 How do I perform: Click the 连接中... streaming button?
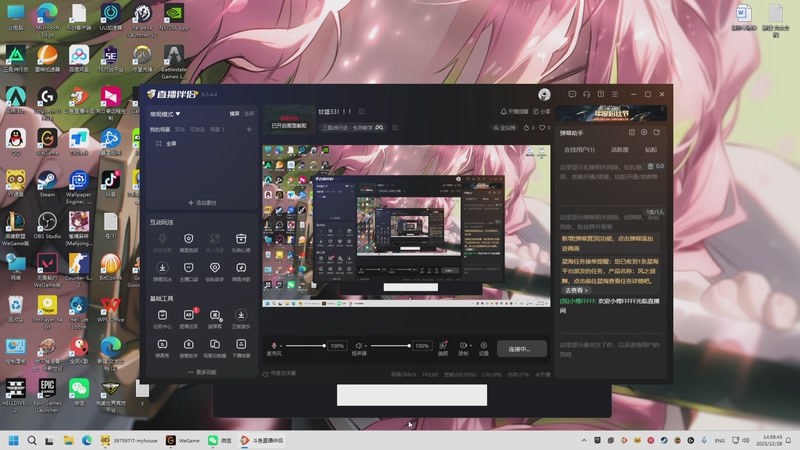point(521,349)
